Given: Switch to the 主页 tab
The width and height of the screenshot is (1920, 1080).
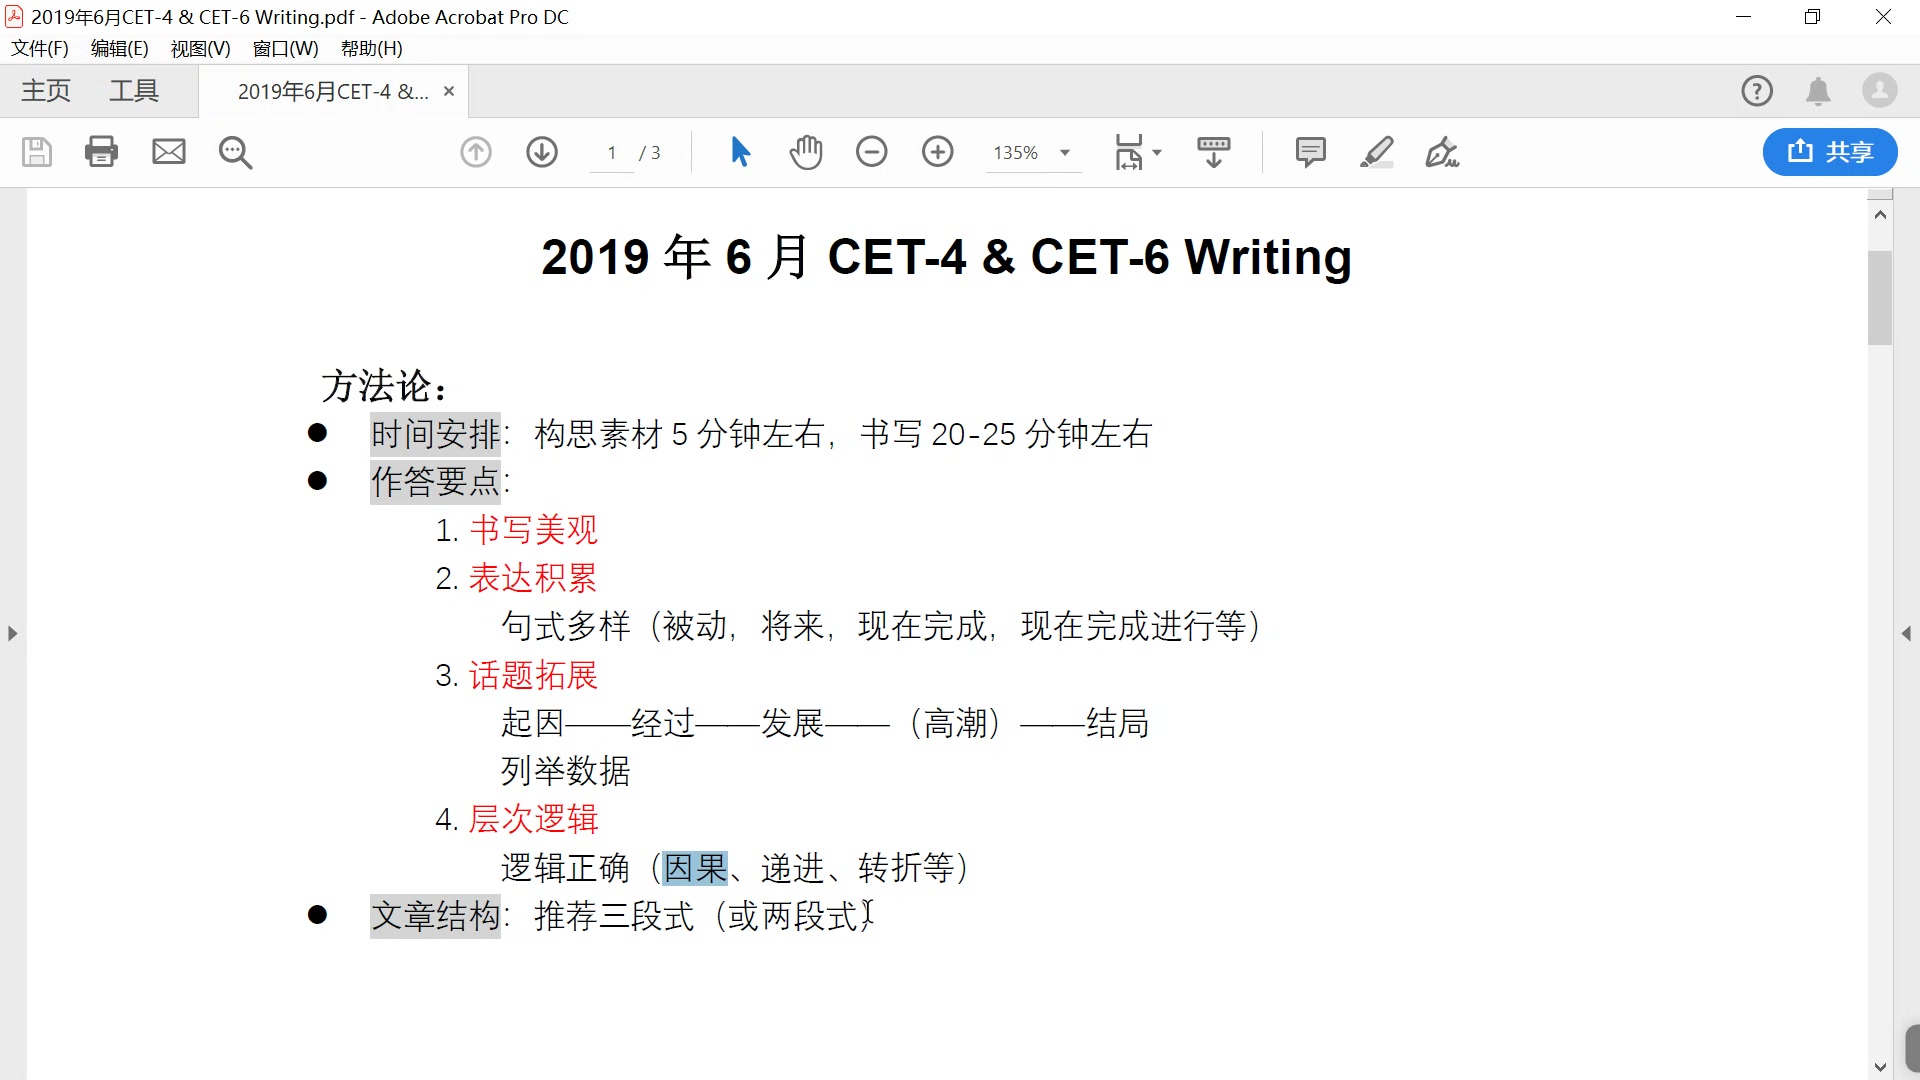Looking at the screenshot, I should [x=46, y=91].
